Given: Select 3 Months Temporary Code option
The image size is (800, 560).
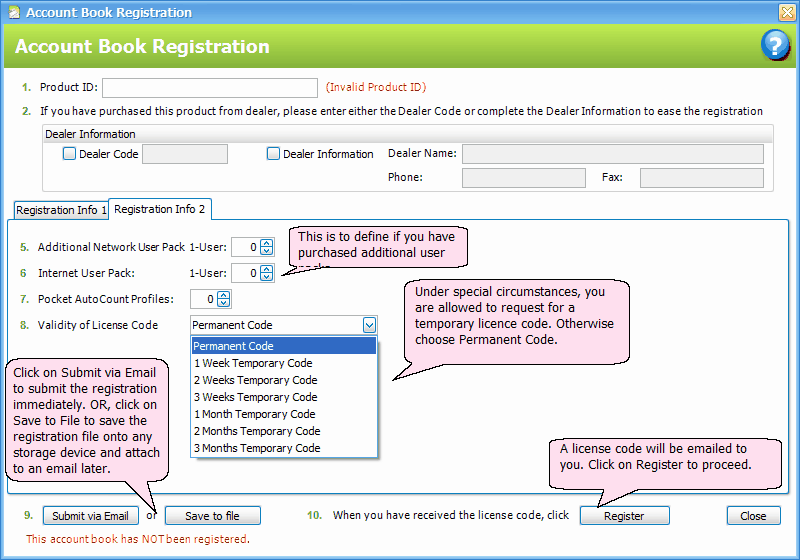Looking at the screenshot, I should click(284, 448).
